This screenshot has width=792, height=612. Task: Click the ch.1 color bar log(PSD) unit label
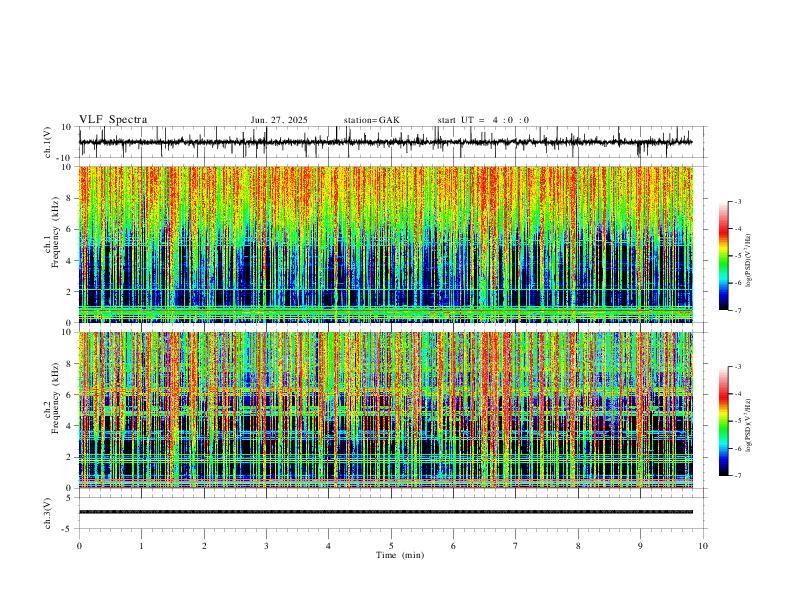748,260
